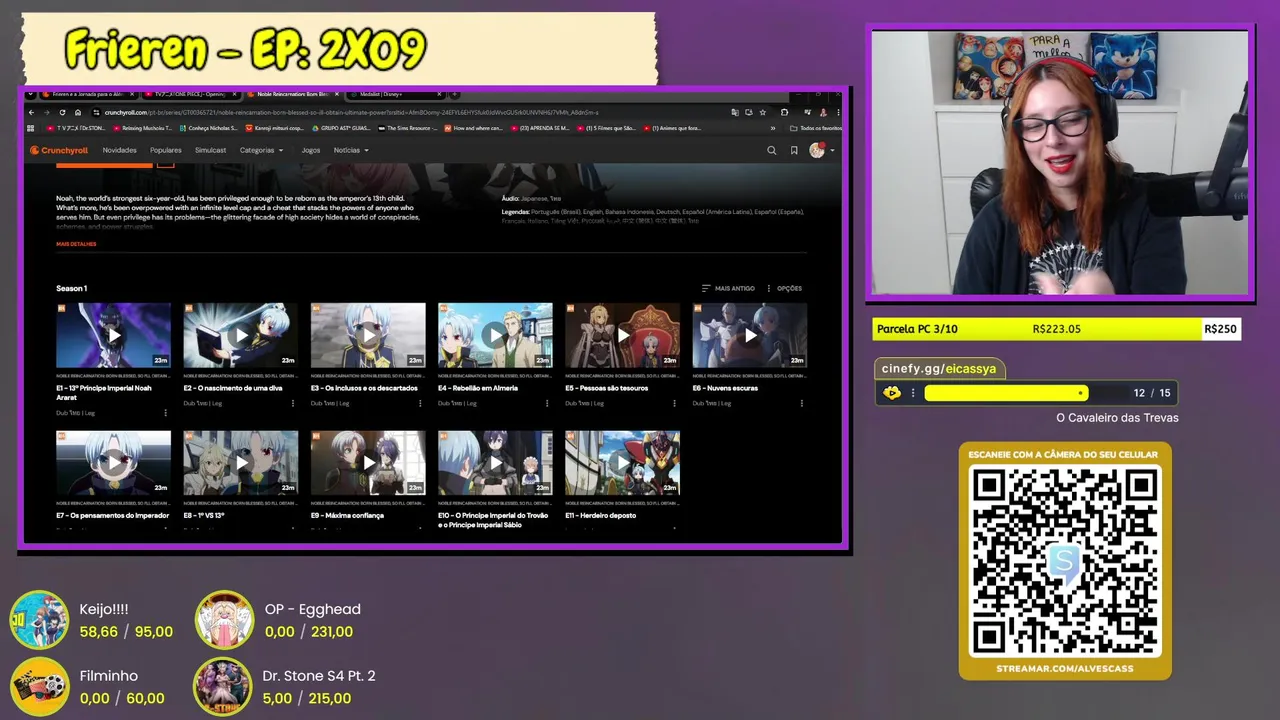Open the Crunchyroll watchlist bookmark icon
1280x720 pixels.
(794, 150)
